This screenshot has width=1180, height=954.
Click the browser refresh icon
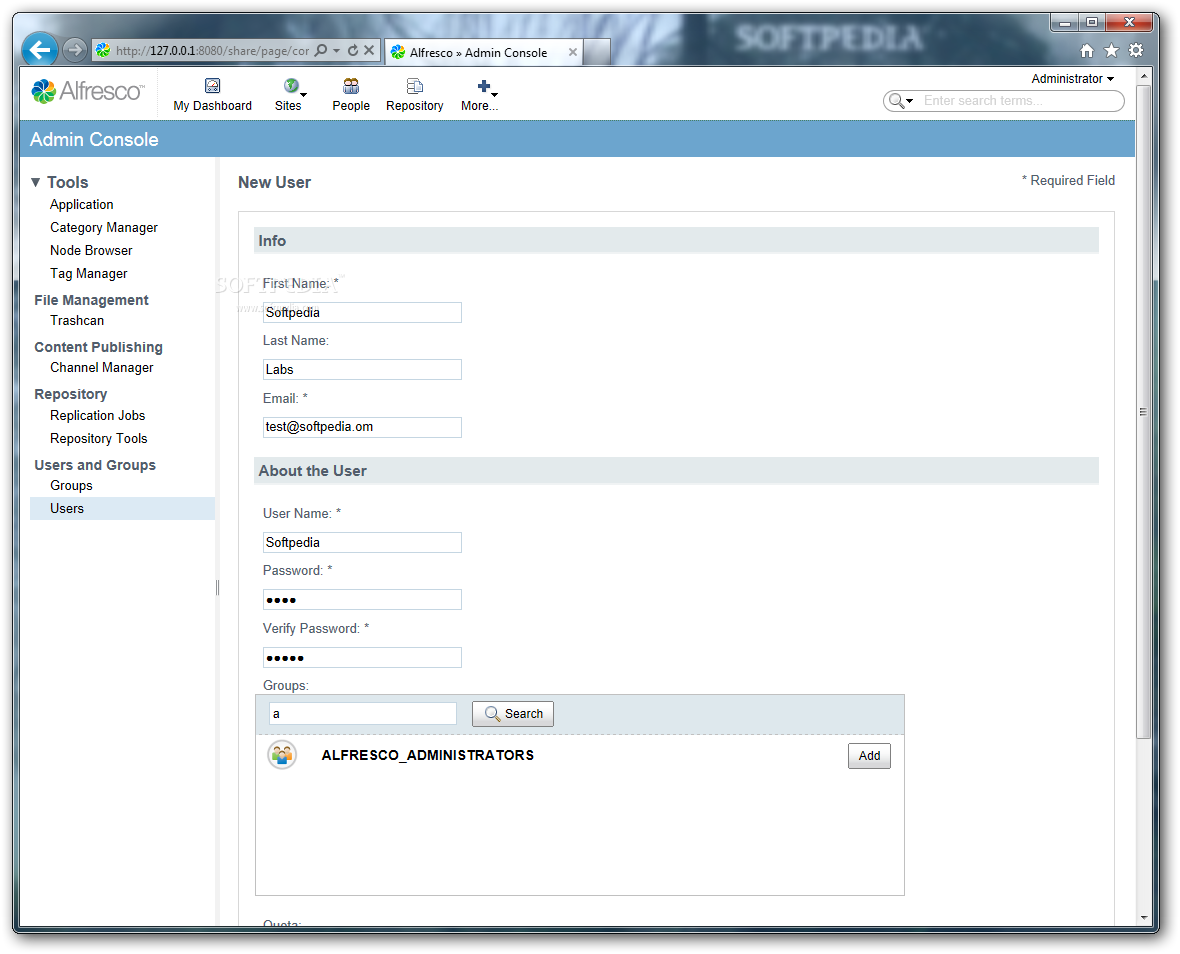[x=352, y=50]
